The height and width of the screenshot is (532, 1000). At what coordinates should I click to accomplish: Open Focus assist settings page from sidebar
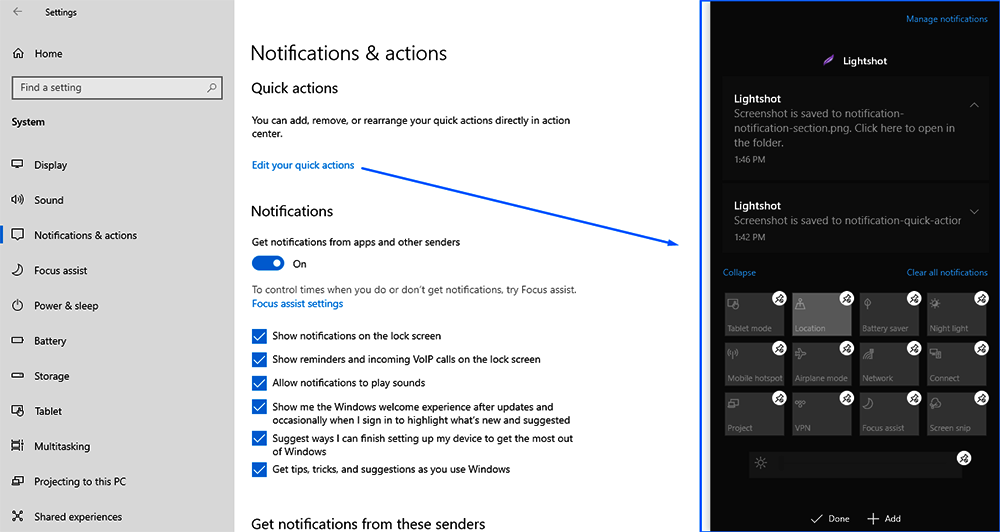tap(49, 270)
